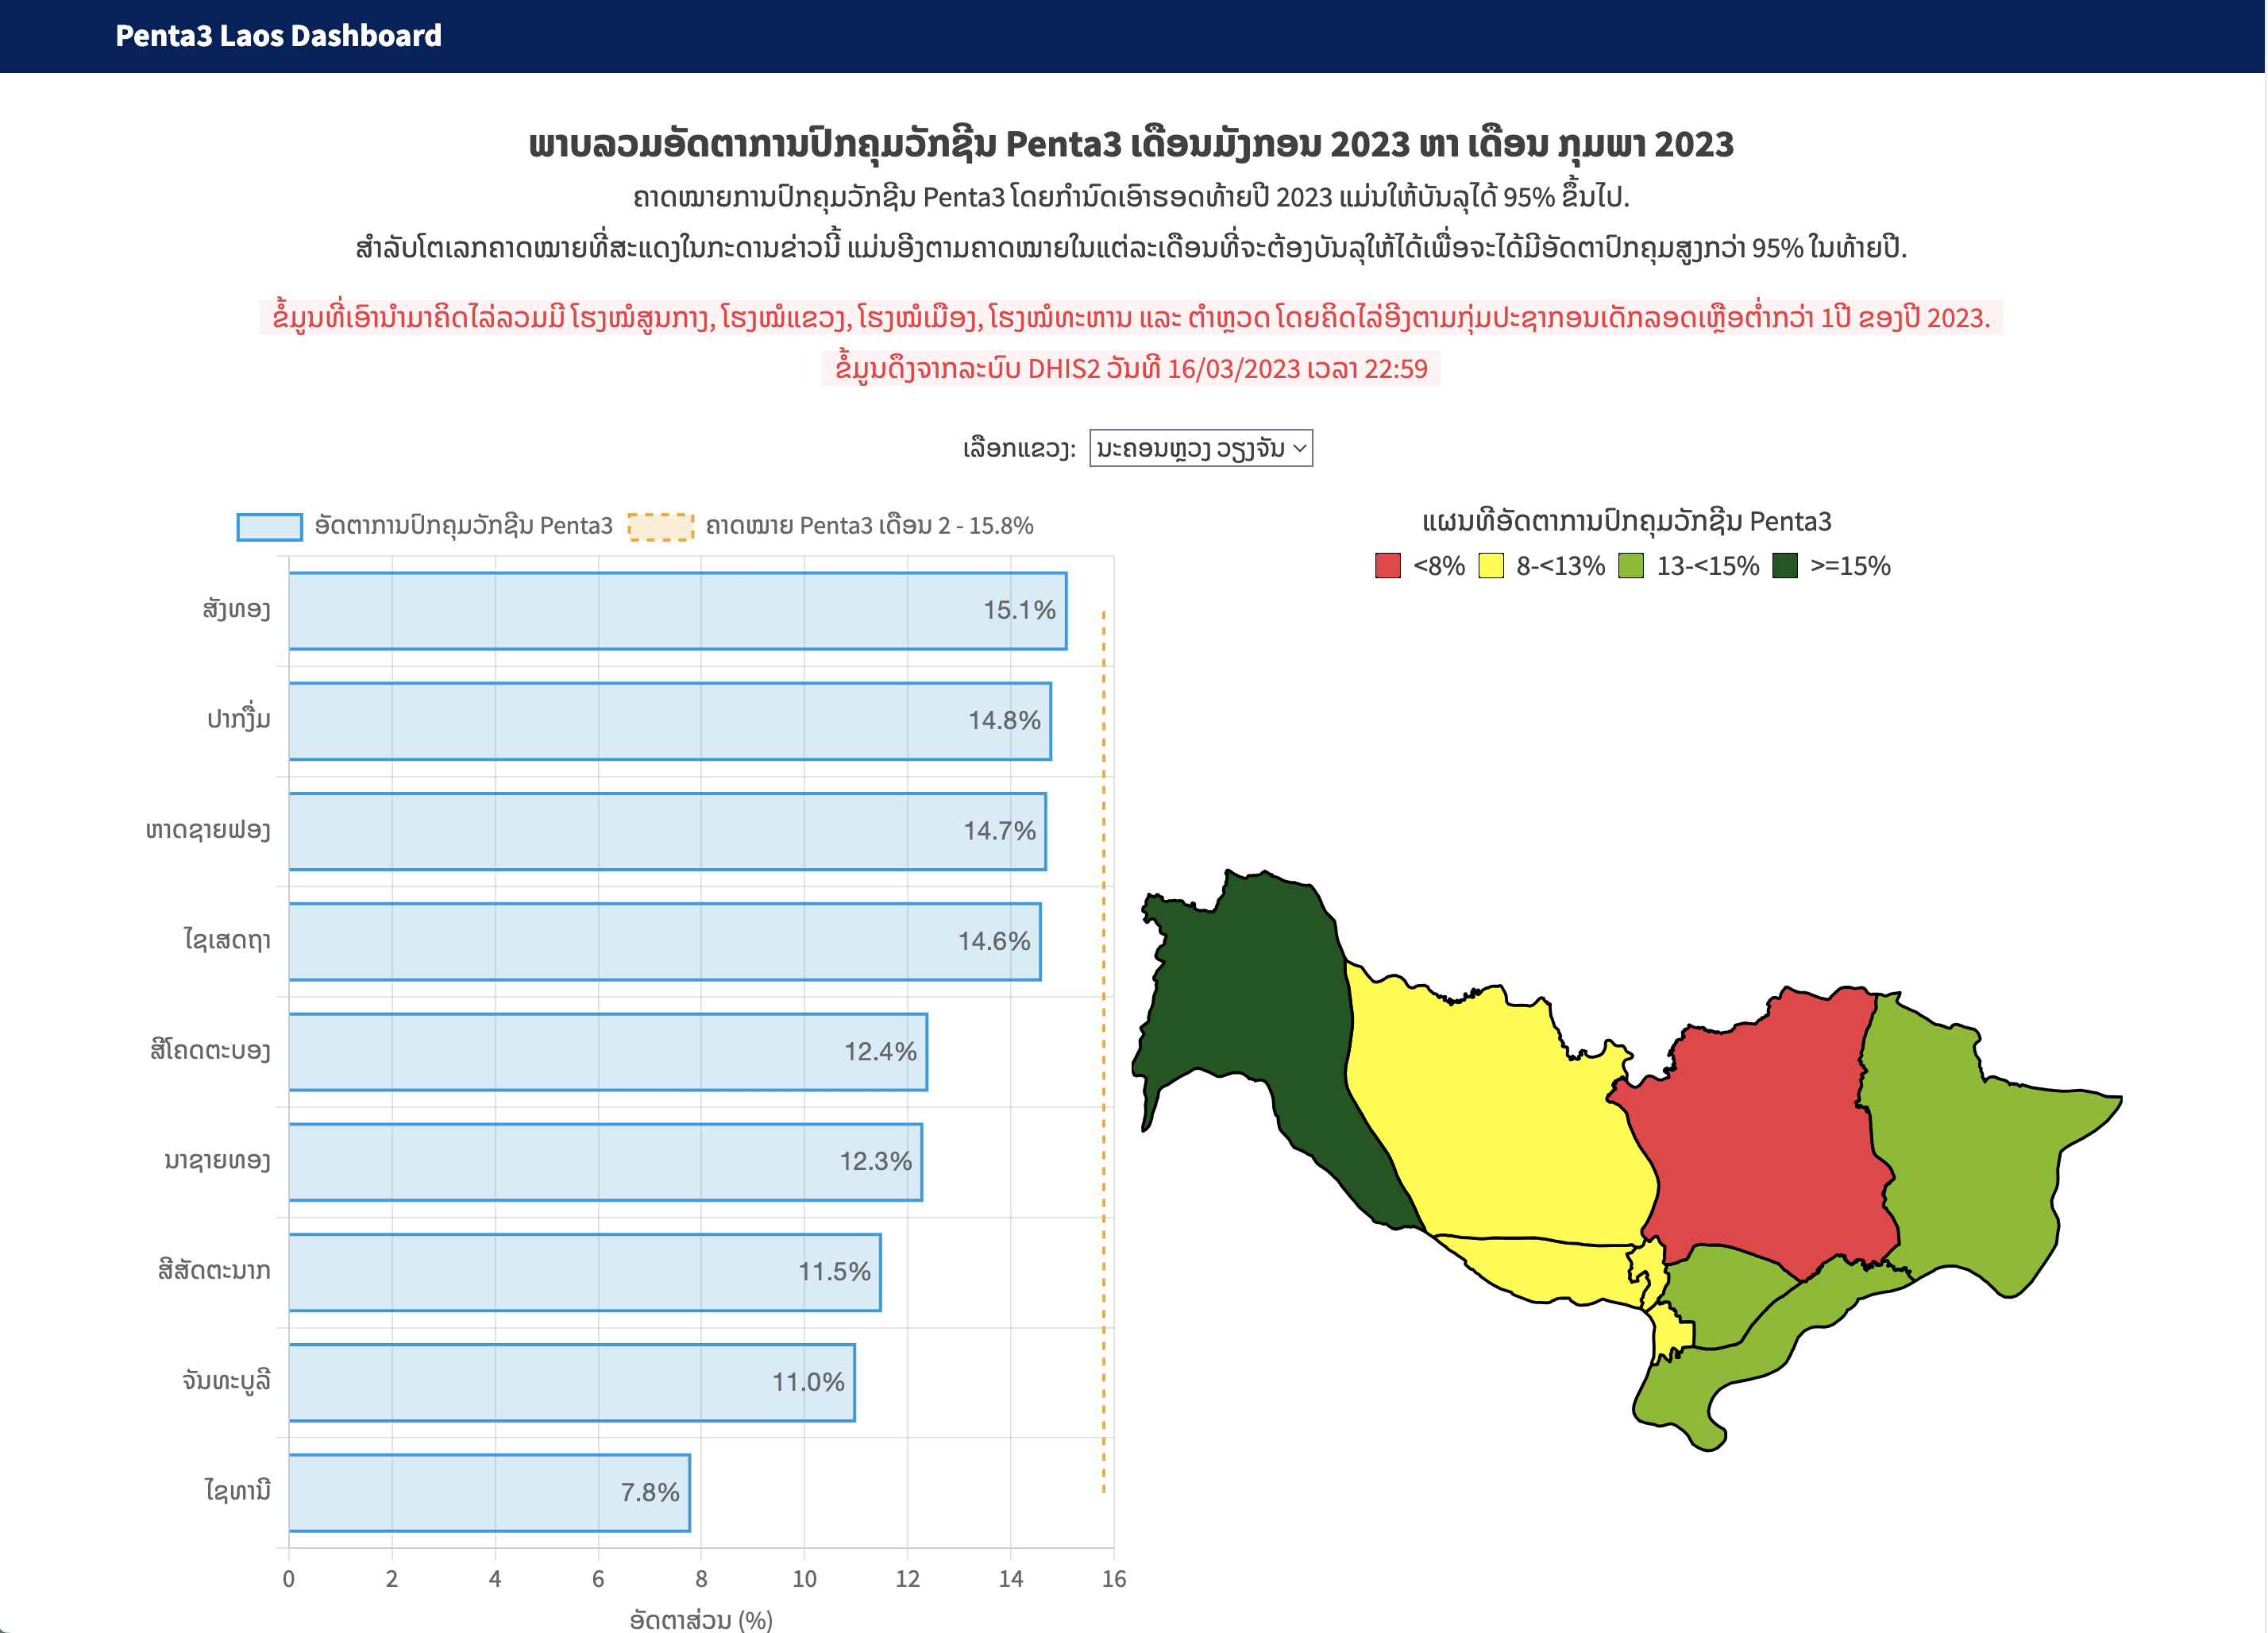Click the lowest 7.8% bar
This screenshot has width=2268, height=1633.
489,1492
